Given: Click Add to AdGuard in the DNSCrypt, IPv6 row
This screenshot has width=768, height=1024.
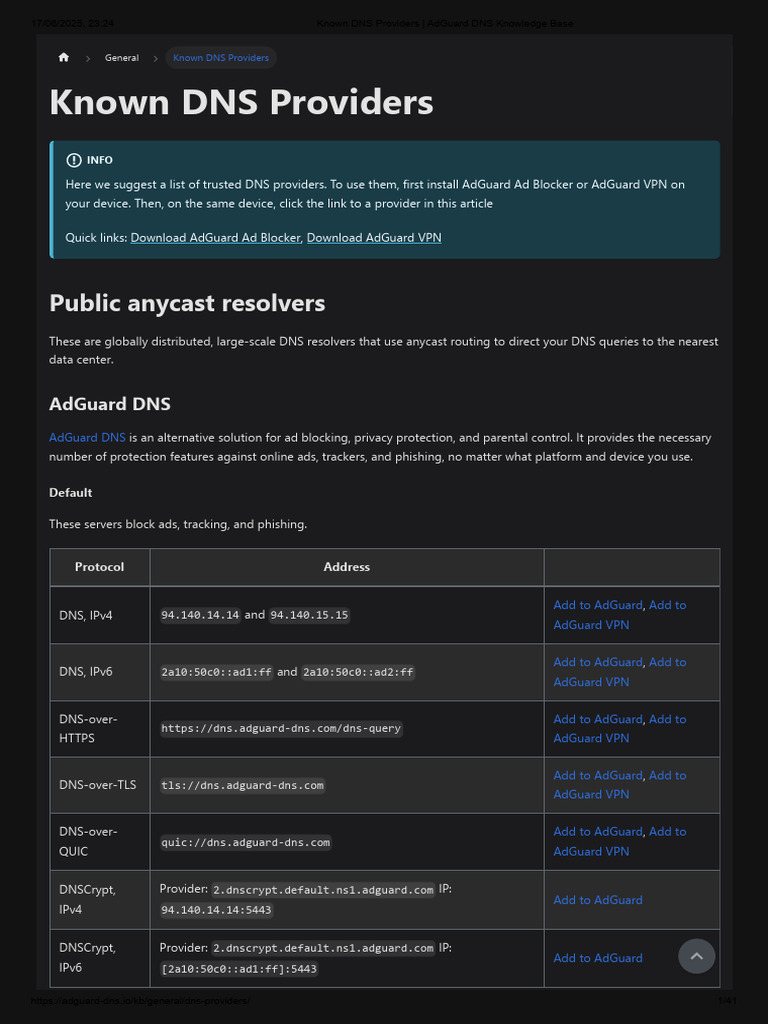Looking at the screenshot, I should [x=598, y=958].
